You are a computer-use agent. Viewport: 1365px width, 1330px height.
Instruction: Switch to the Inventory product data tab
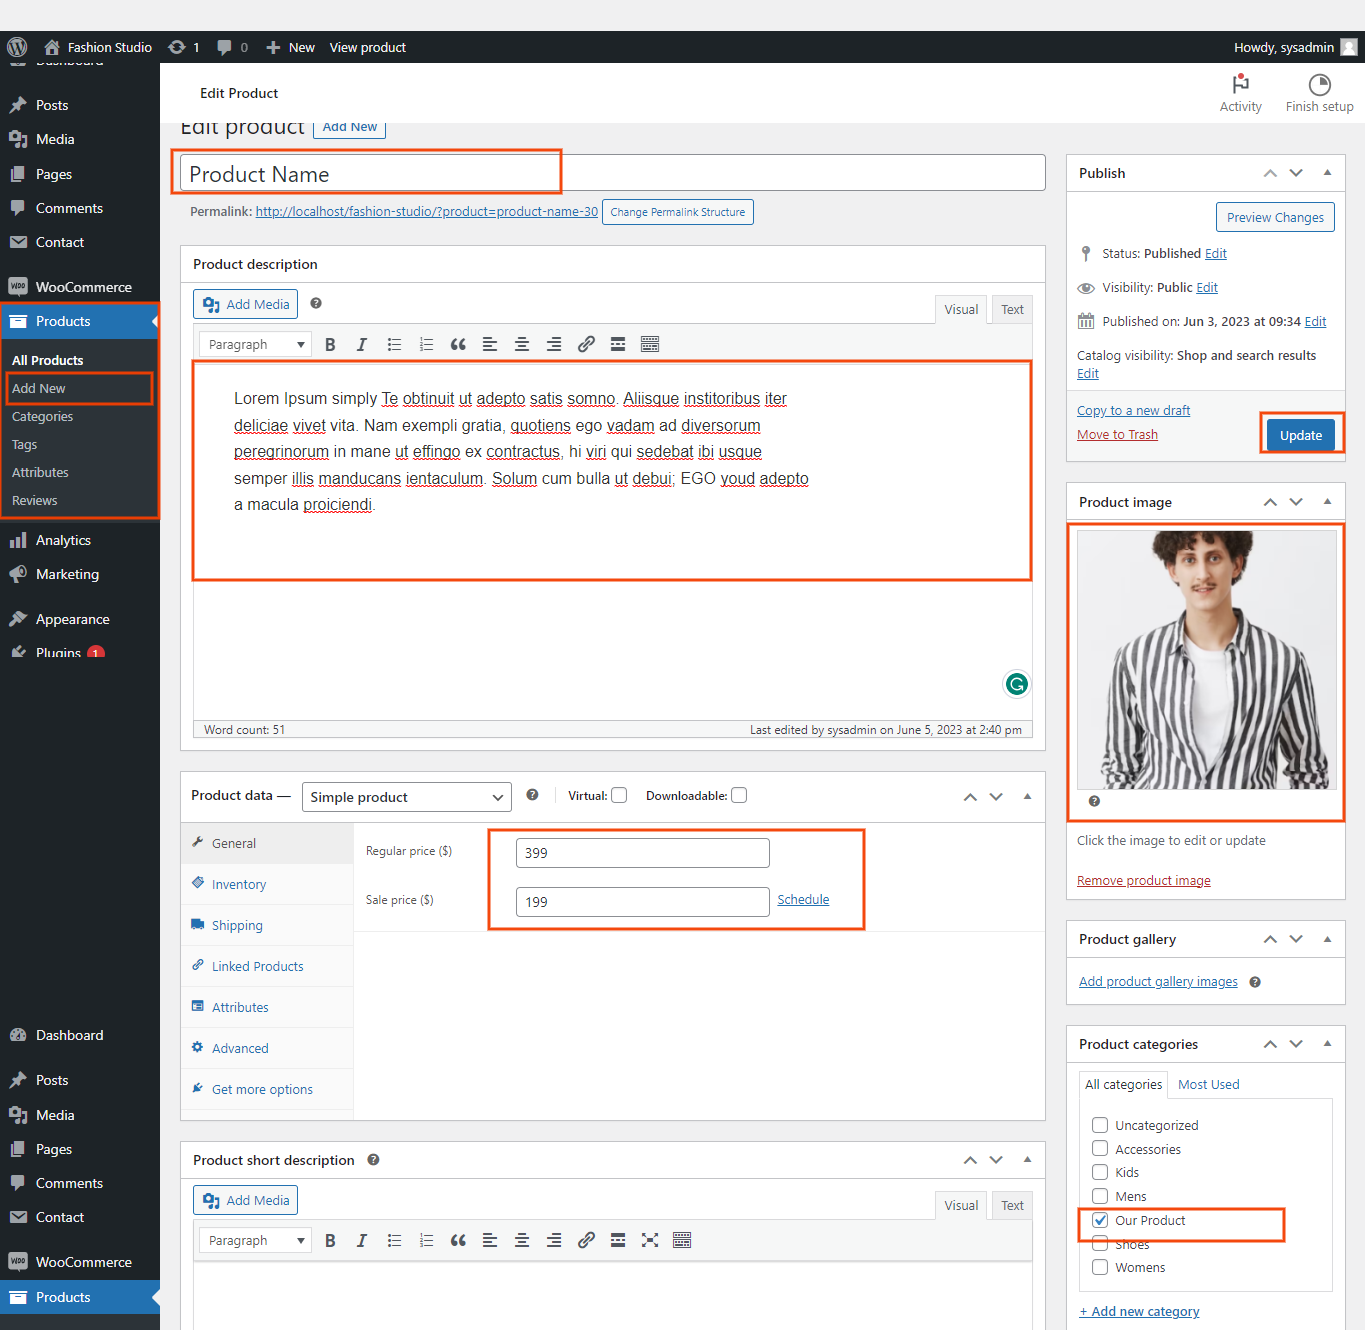pos(238,885)
